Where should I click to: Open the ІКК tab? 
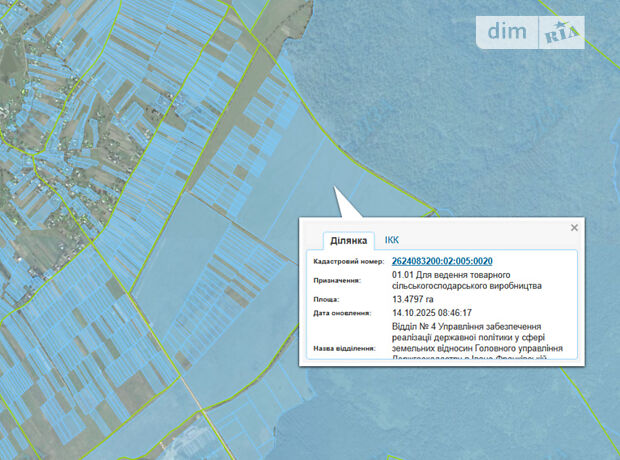(392, 240)
